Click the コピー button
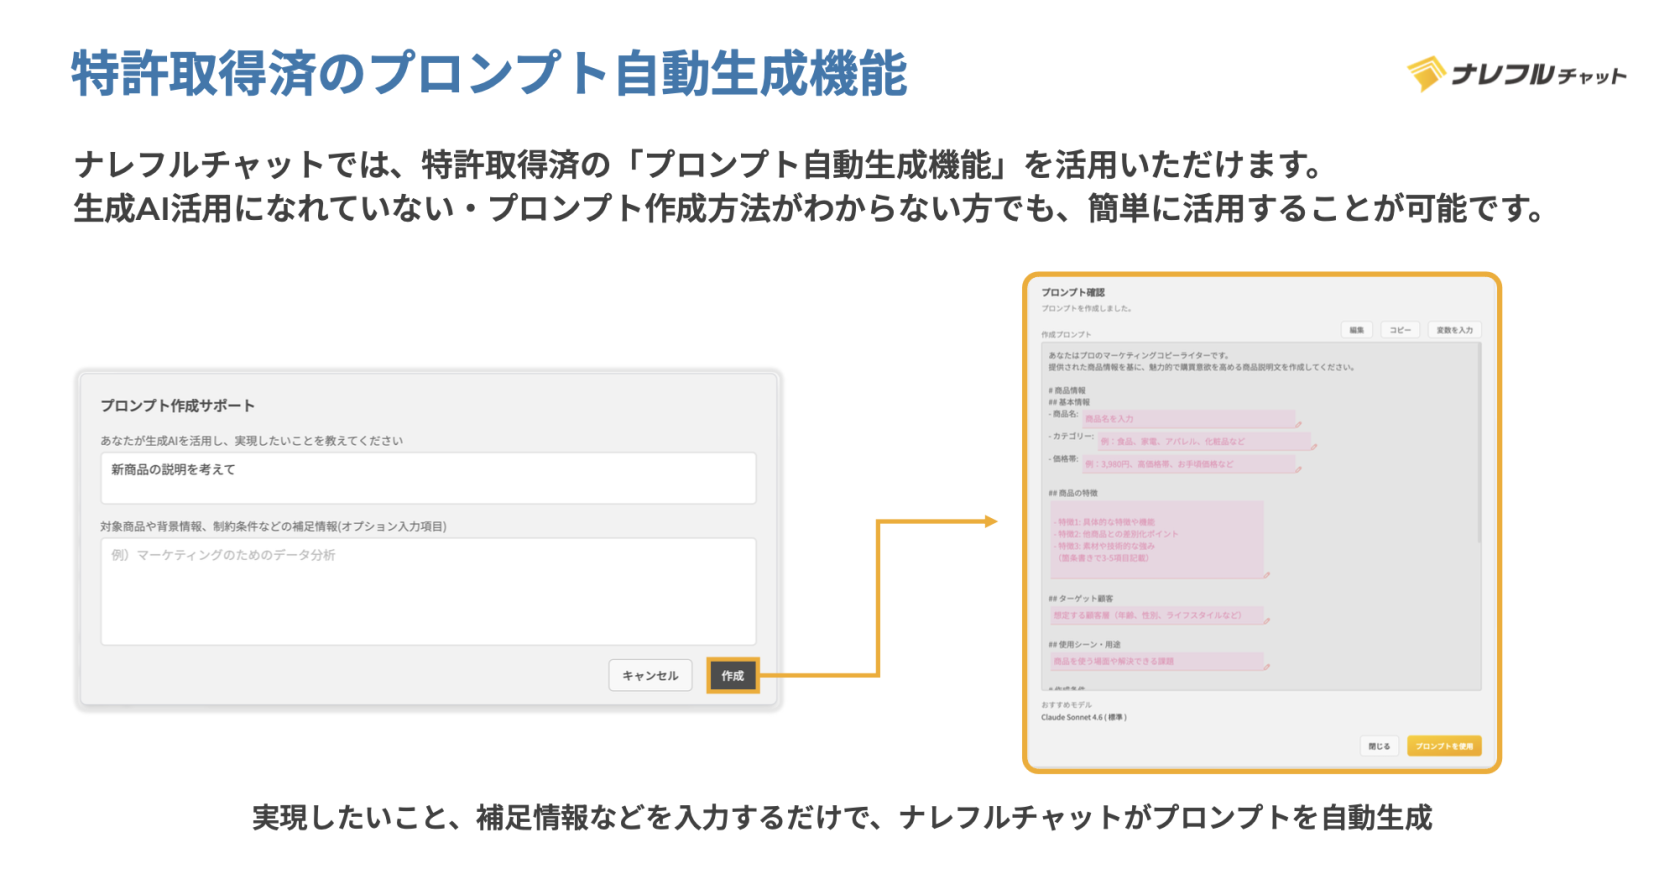 [x=1400, y=330]
